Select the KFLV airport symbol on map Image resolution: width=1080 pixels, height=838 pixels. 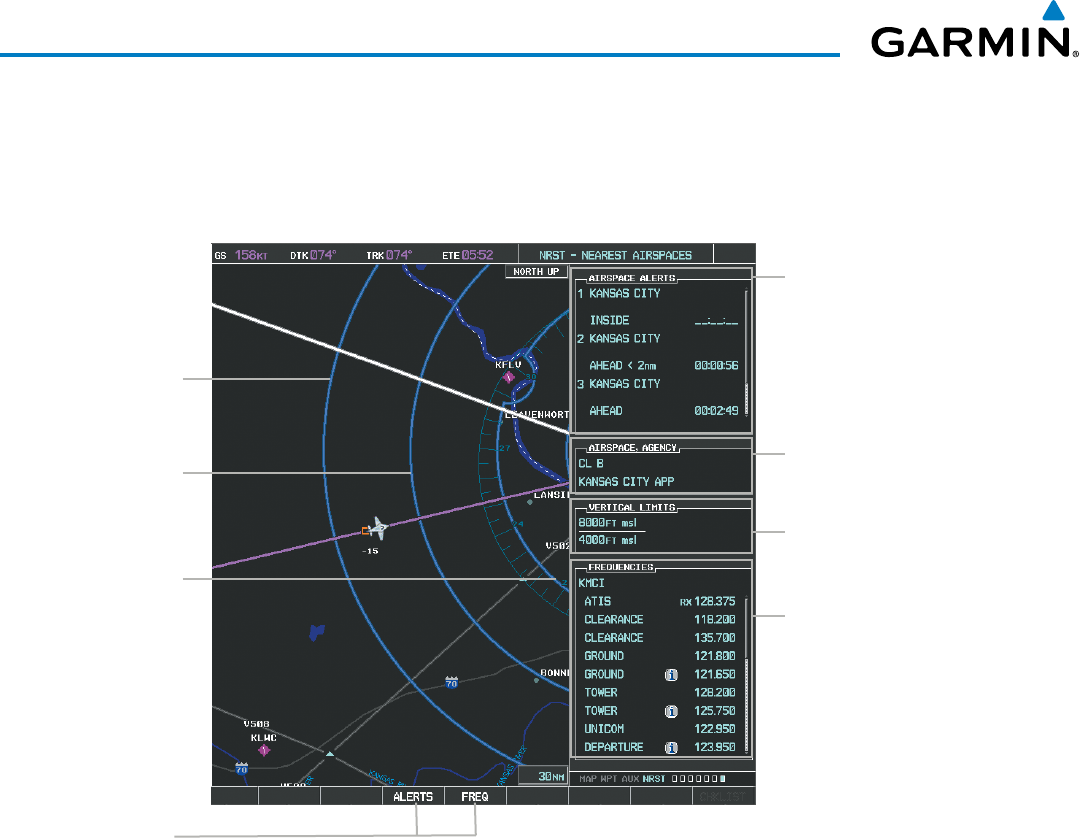click(x=509, y=377)
